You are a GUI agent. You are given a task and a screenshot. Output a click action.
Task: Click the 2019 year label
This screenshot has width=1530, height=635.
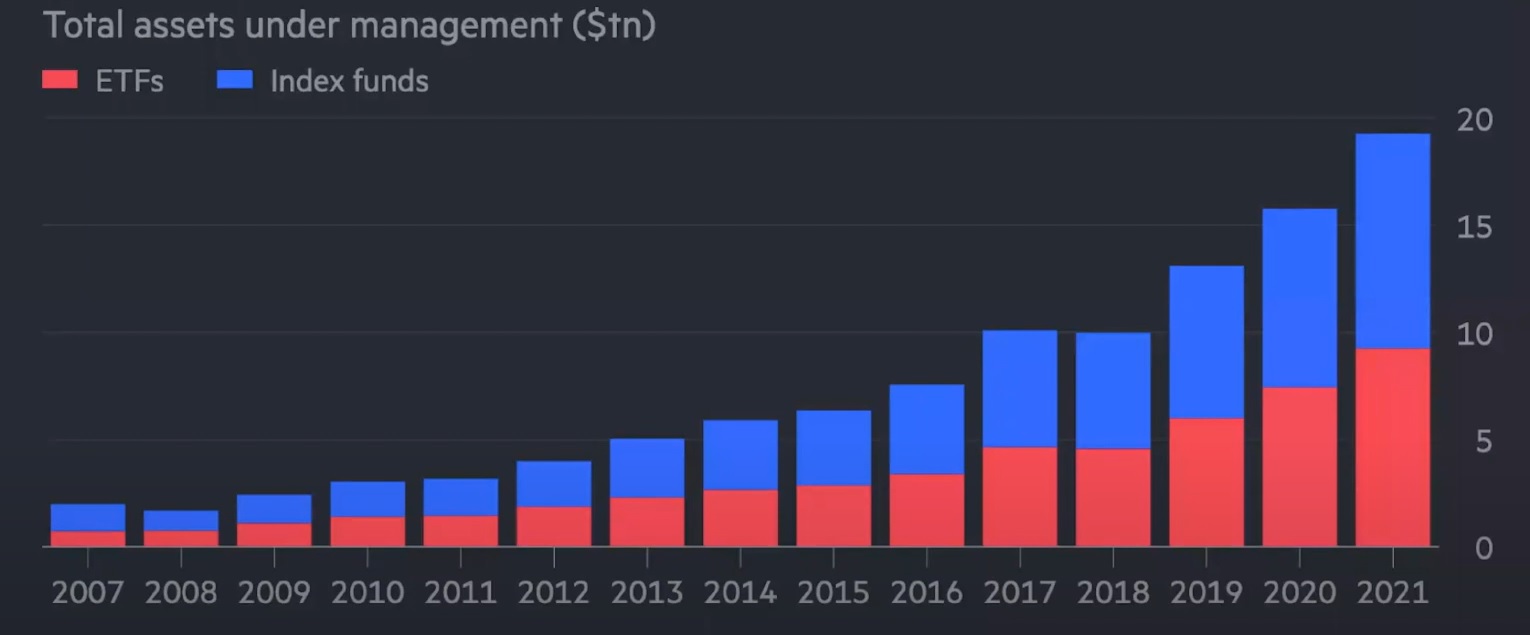[x=1207, y=593]
